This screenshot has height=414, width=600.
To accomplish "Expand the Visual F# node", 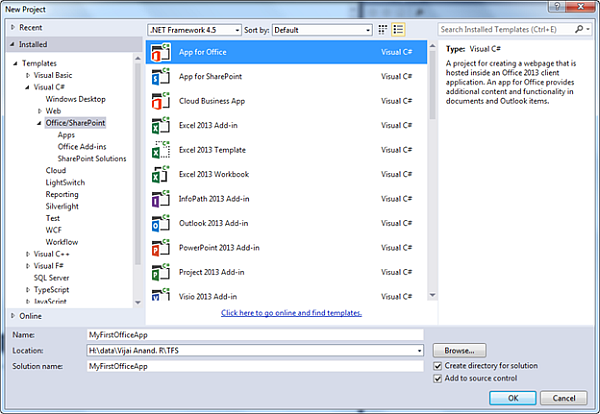I will 28,266.
